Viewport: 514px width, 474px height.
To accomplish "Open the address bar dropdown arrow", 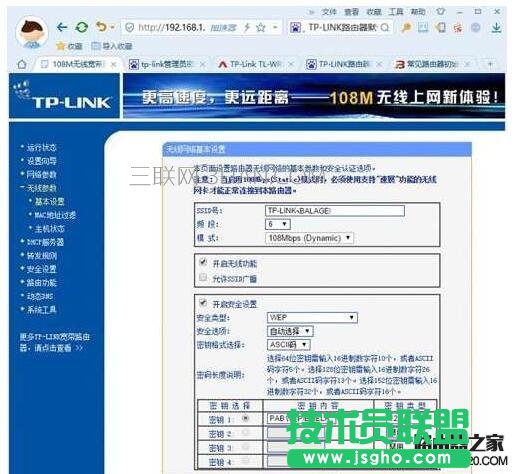I will click(275, 27).
